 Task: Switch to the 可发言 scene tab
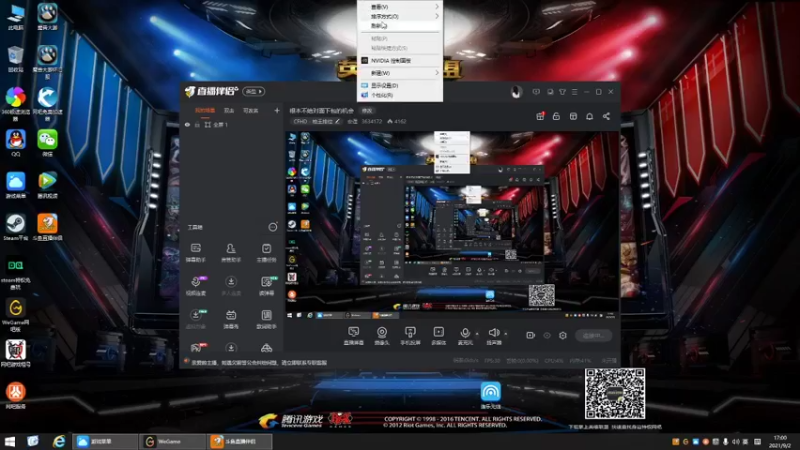coord(251,110)
